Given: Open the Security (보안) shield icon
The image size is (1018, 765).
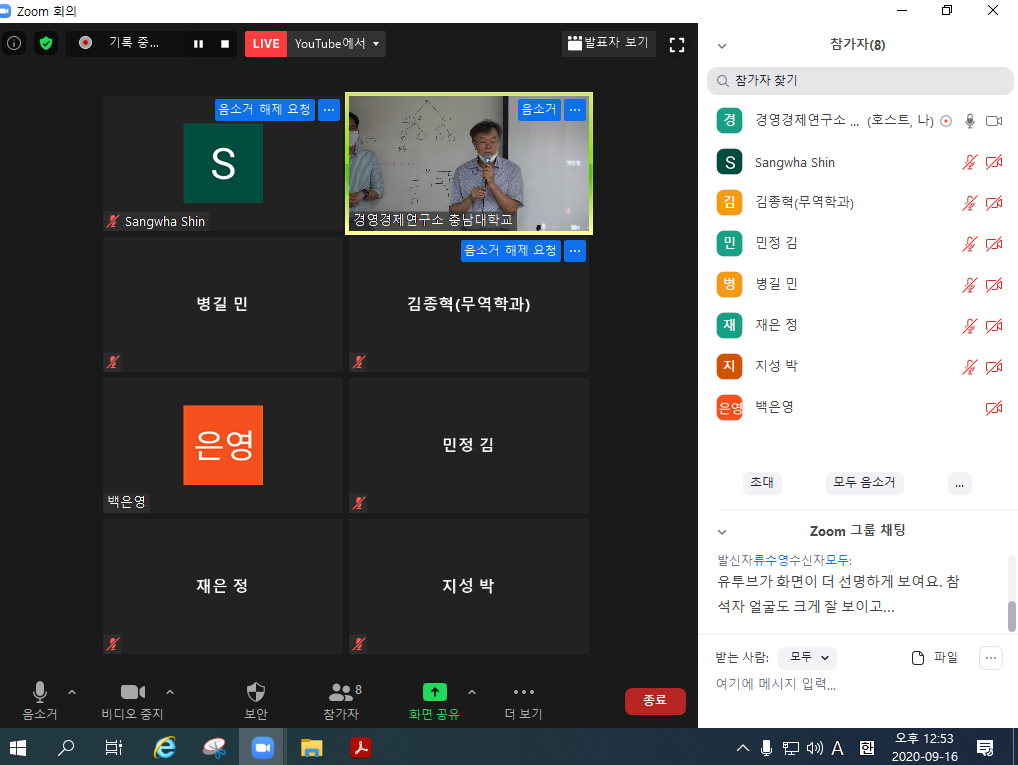Looking at the screenshot, I should [256, 692].
